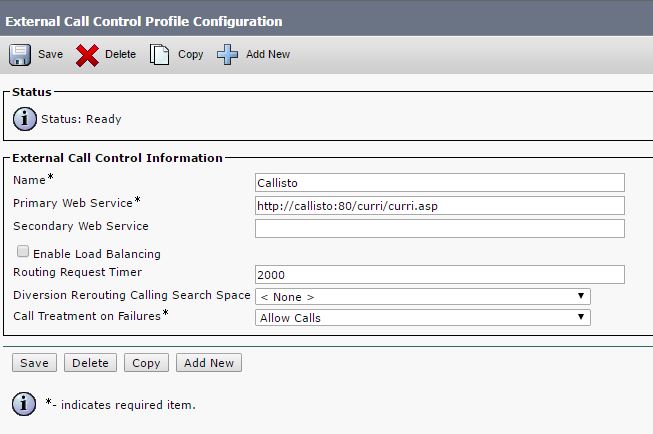Click the Add New text in top toolbar
Viewport: 653px width, 434px height.
click(268, 54)
